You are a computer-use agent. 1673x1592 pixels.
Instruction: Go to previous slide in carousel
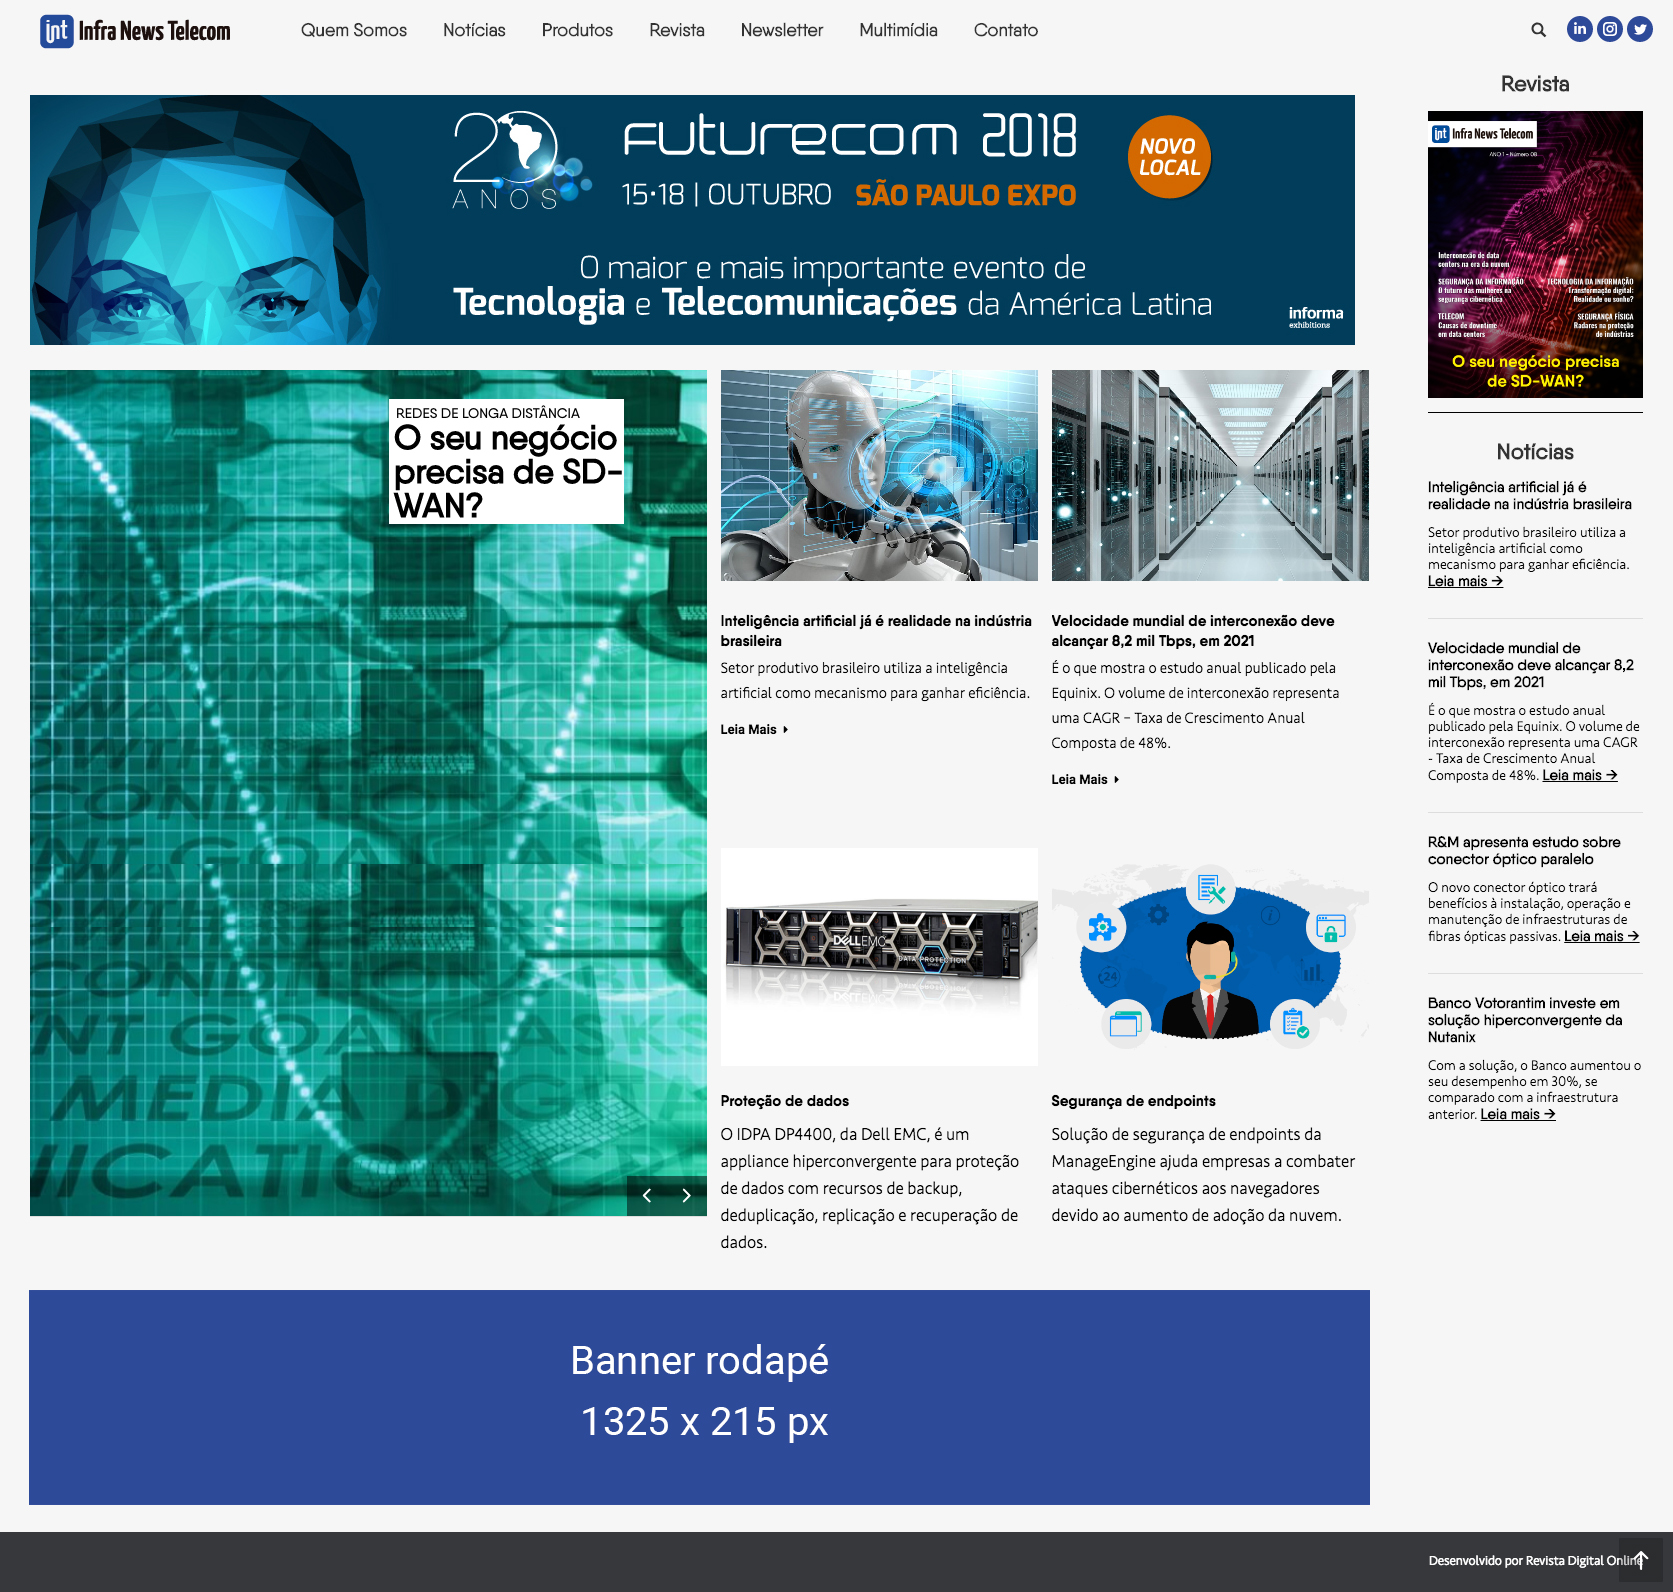(x=647, y=1195)
